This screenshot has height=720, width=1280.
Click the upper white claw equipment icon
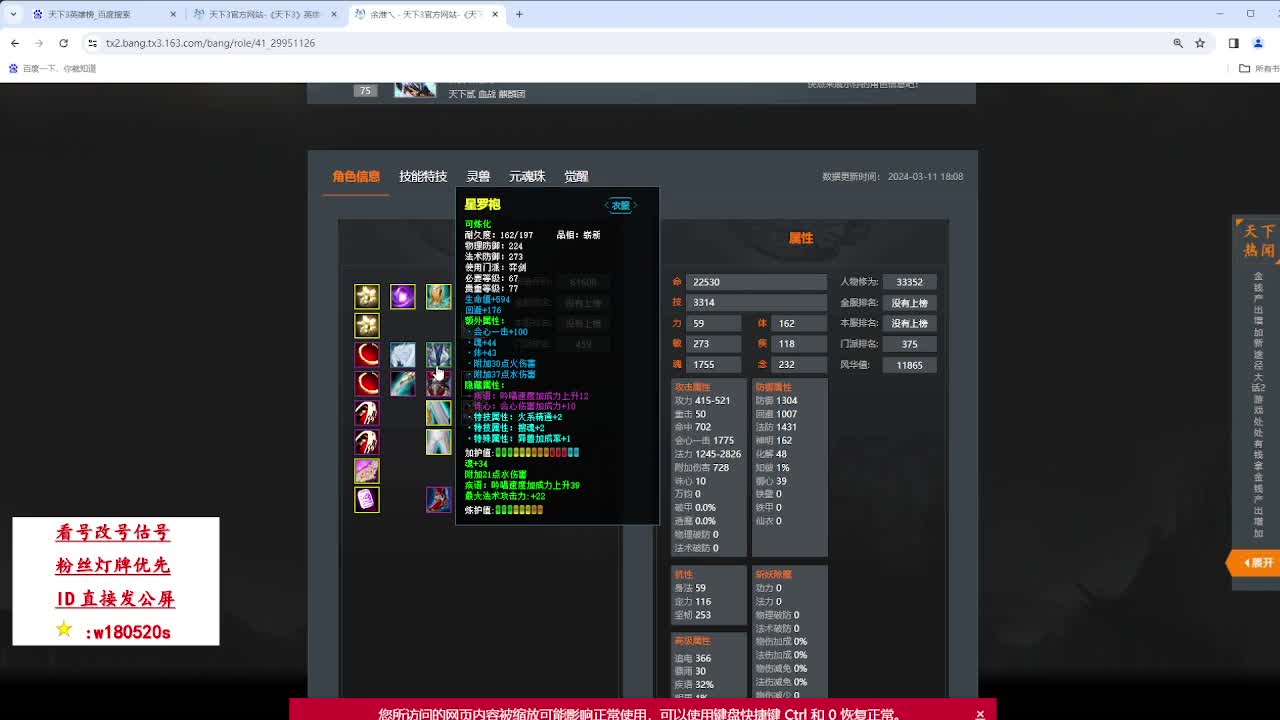click(x=367, y=412)
